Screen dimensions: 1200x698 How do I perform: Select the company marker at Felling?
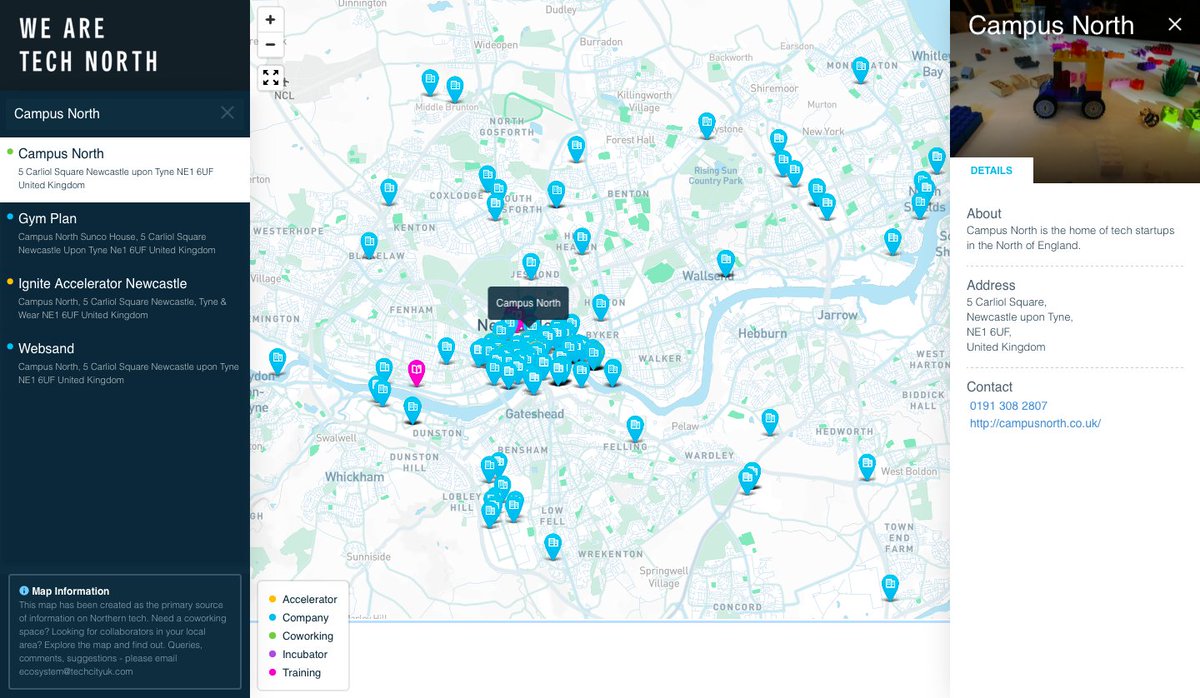[x=636, y=430]
